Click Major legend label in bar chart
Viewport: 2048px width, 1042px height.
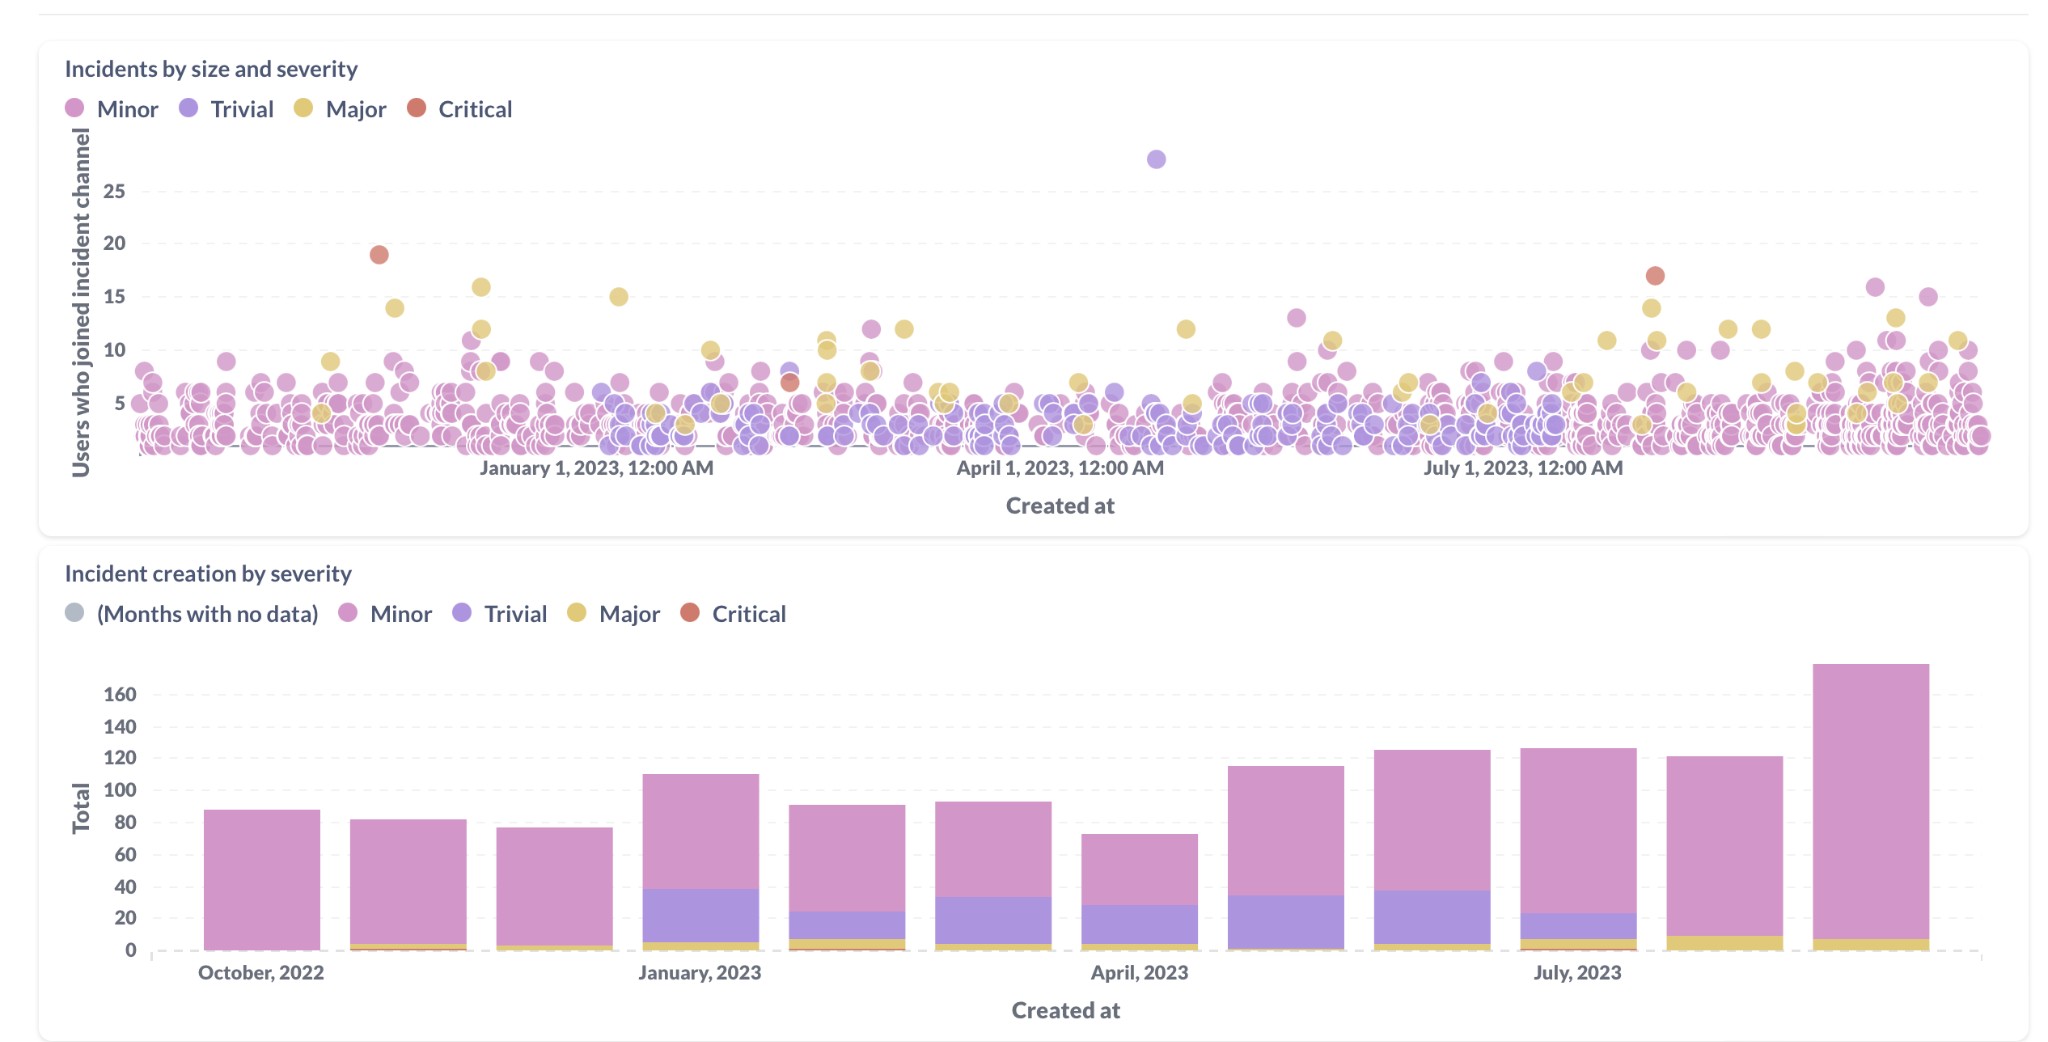click(x=629, y=614)
